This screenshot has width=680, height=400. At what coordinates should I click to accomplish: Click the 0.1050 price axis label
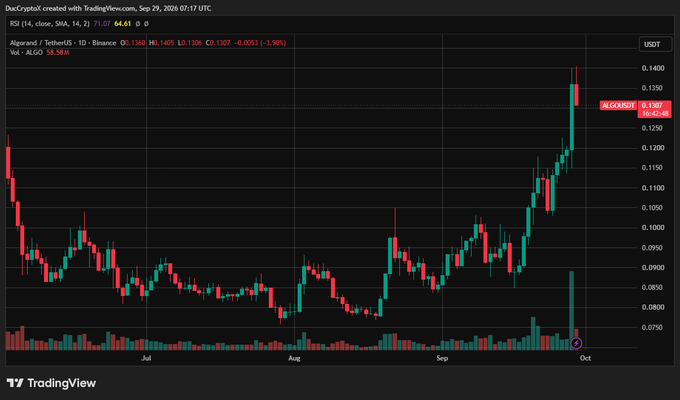click(653, 208)
